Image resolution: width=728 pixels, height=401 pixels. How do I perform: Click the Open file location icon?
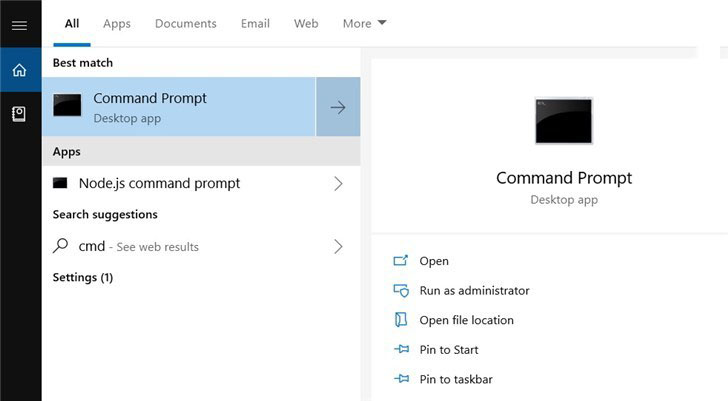point(401,320)
